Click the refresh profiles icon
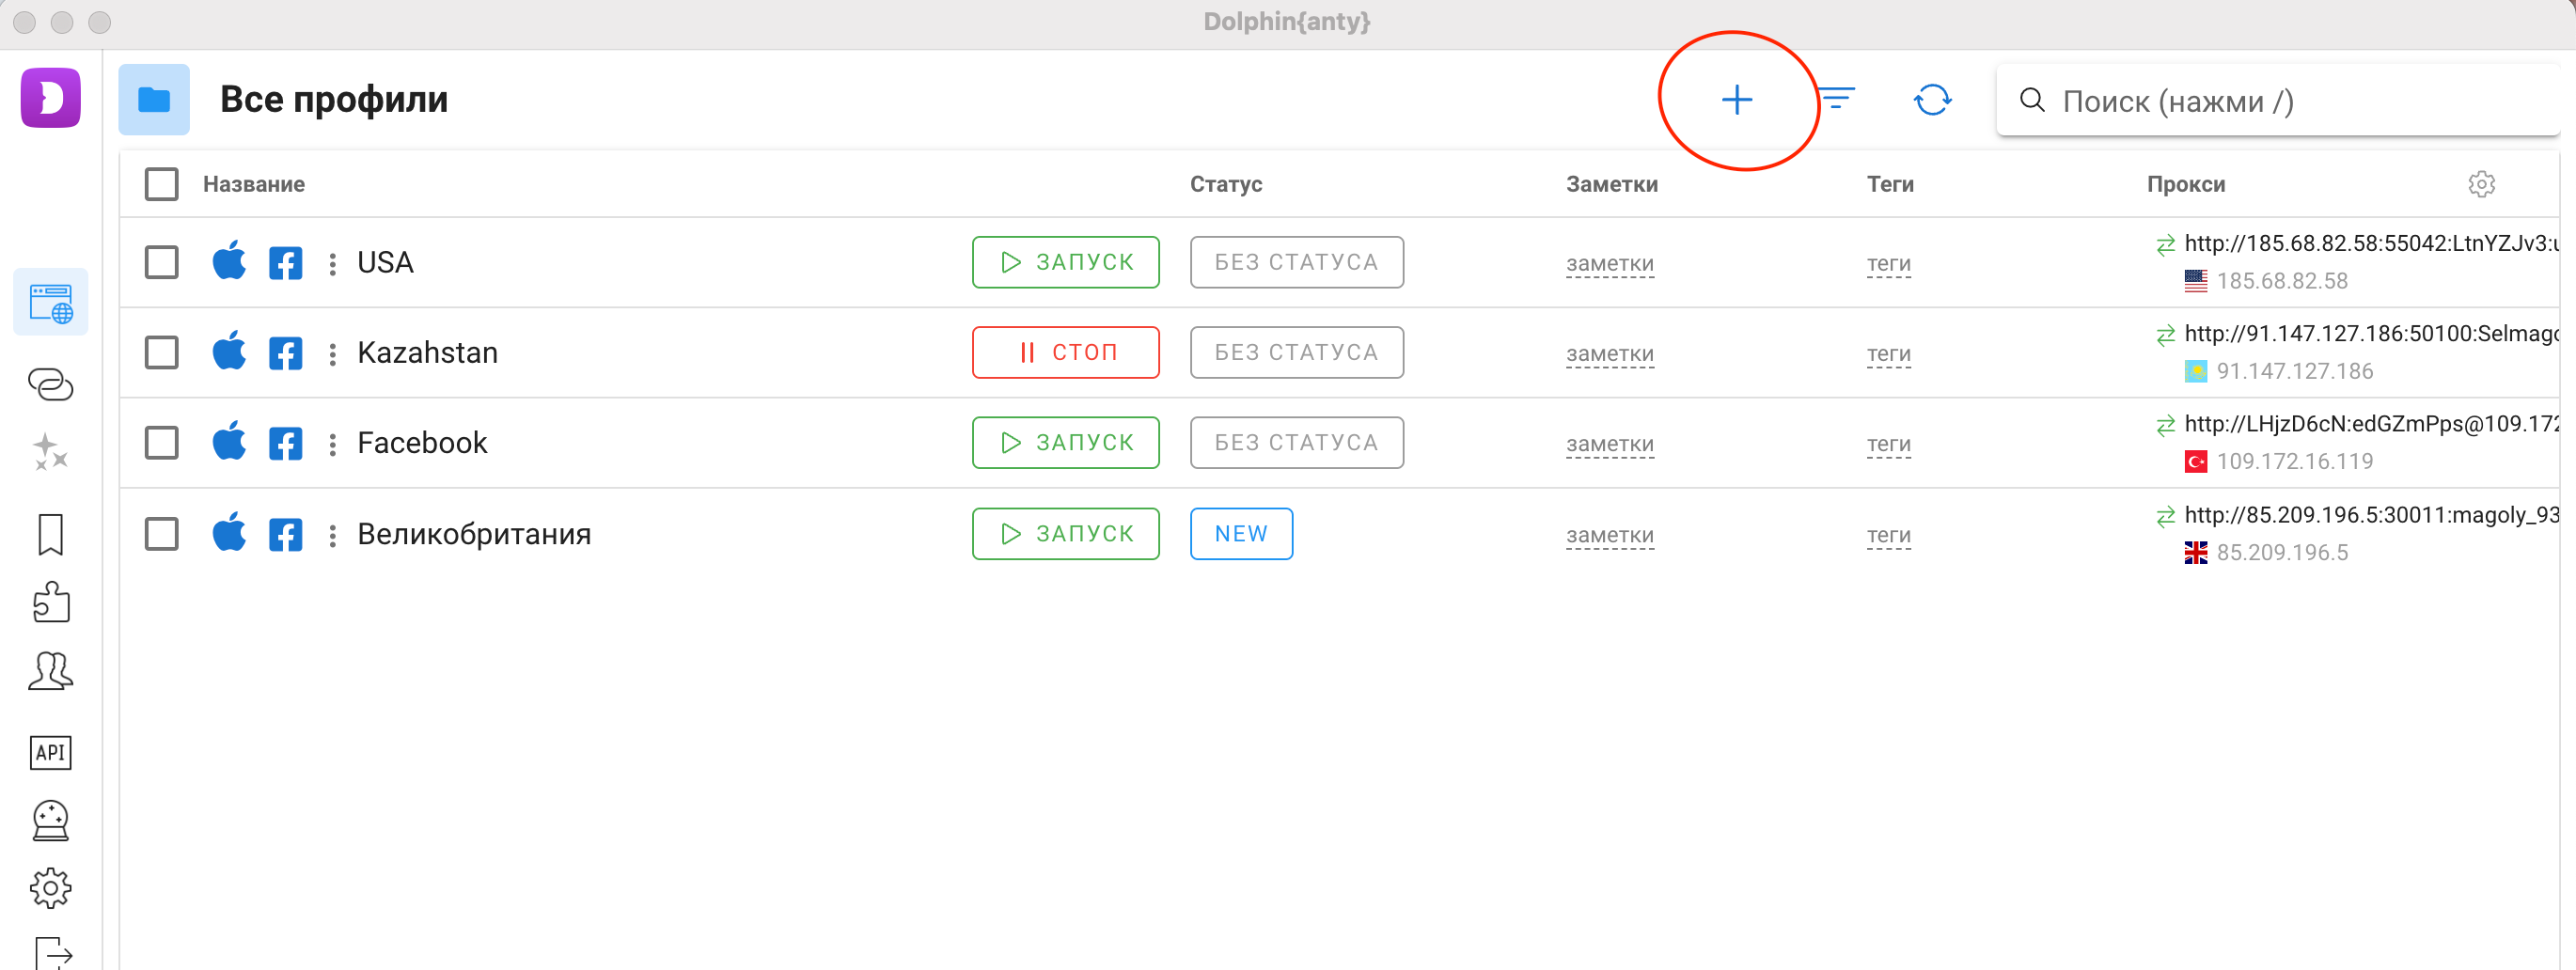Screen dimensions: 2576x970 click(x=1932, y=100)
